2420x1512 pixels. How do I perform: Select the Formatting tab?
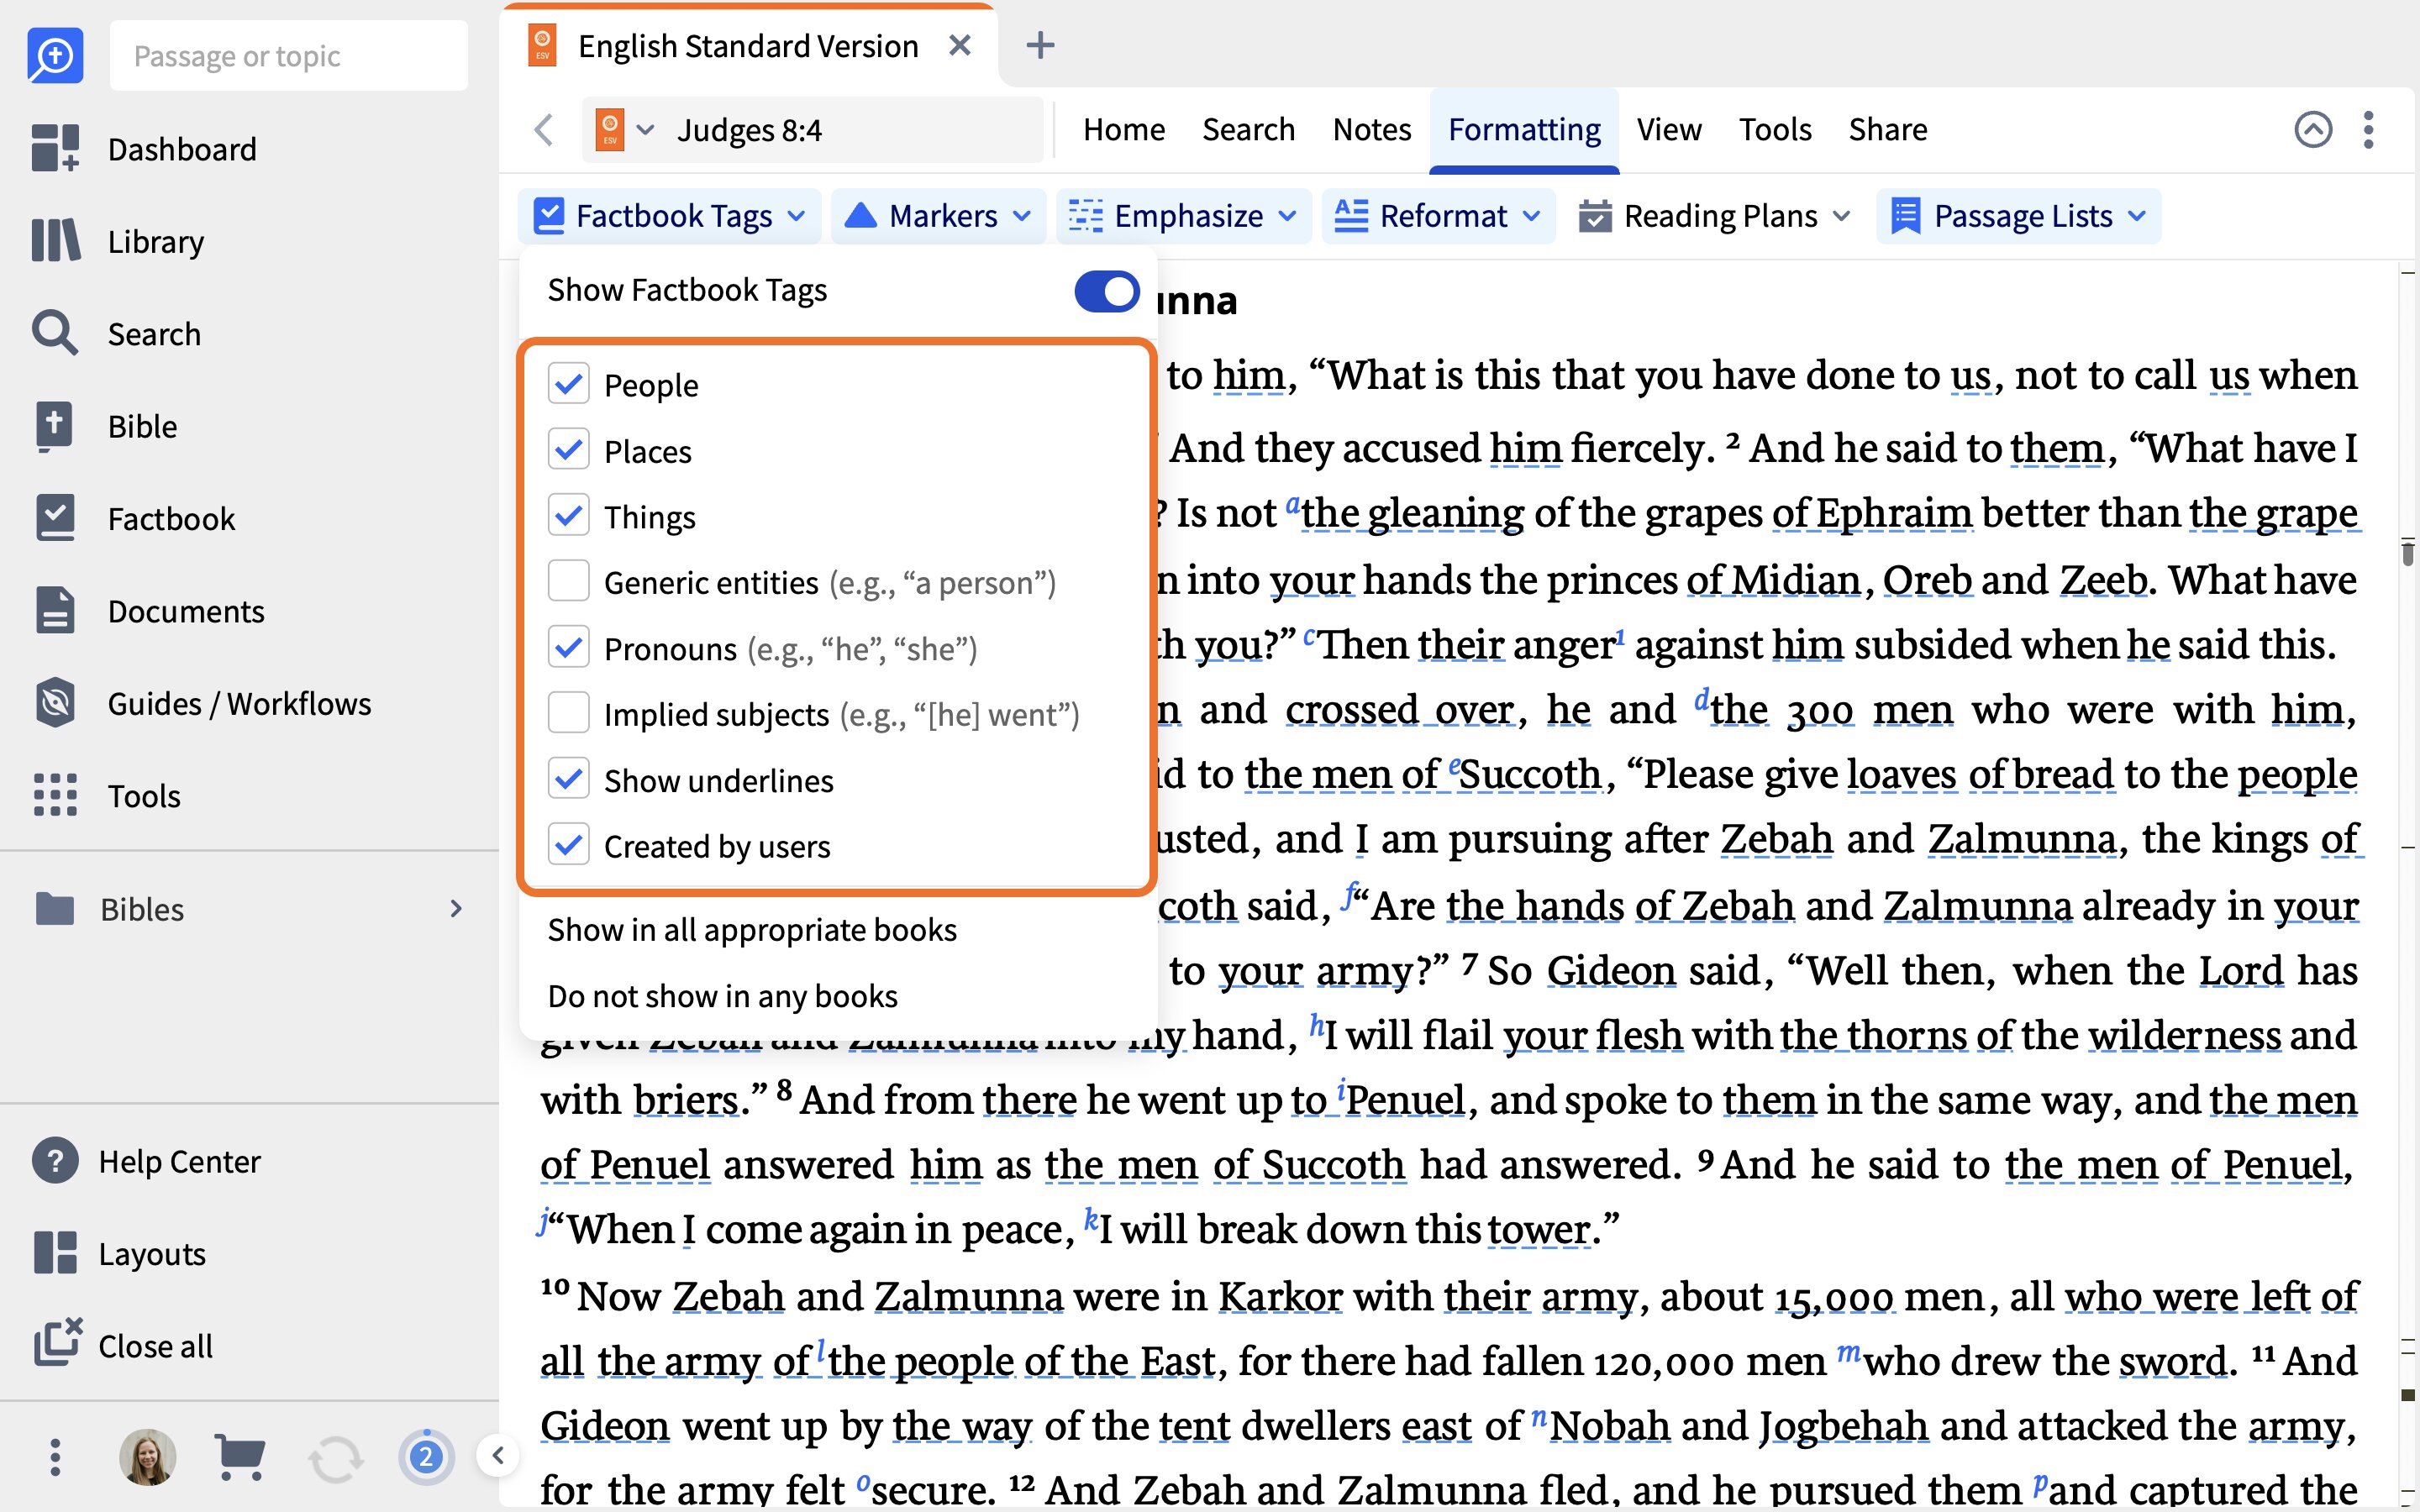[x=1524, y=129]
